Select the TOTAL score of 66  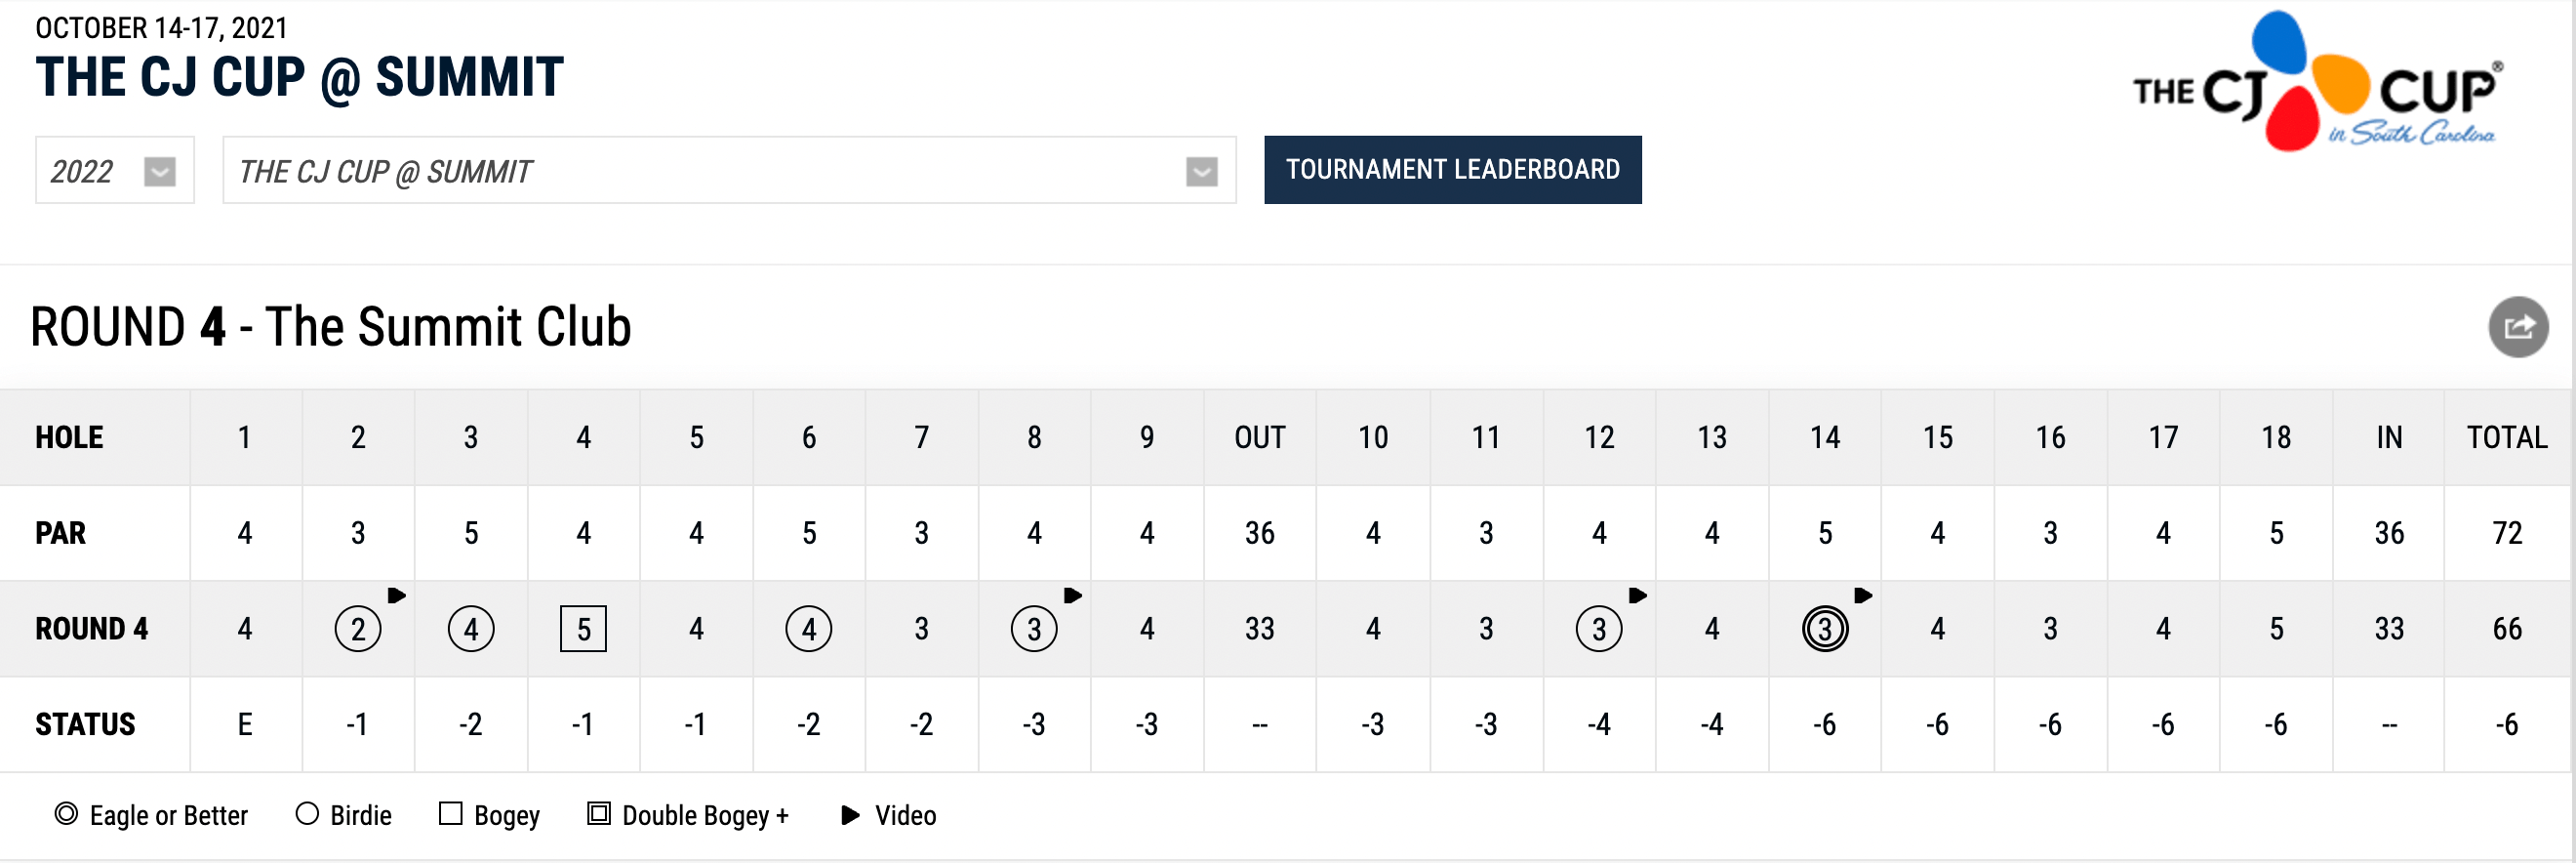2506,628
